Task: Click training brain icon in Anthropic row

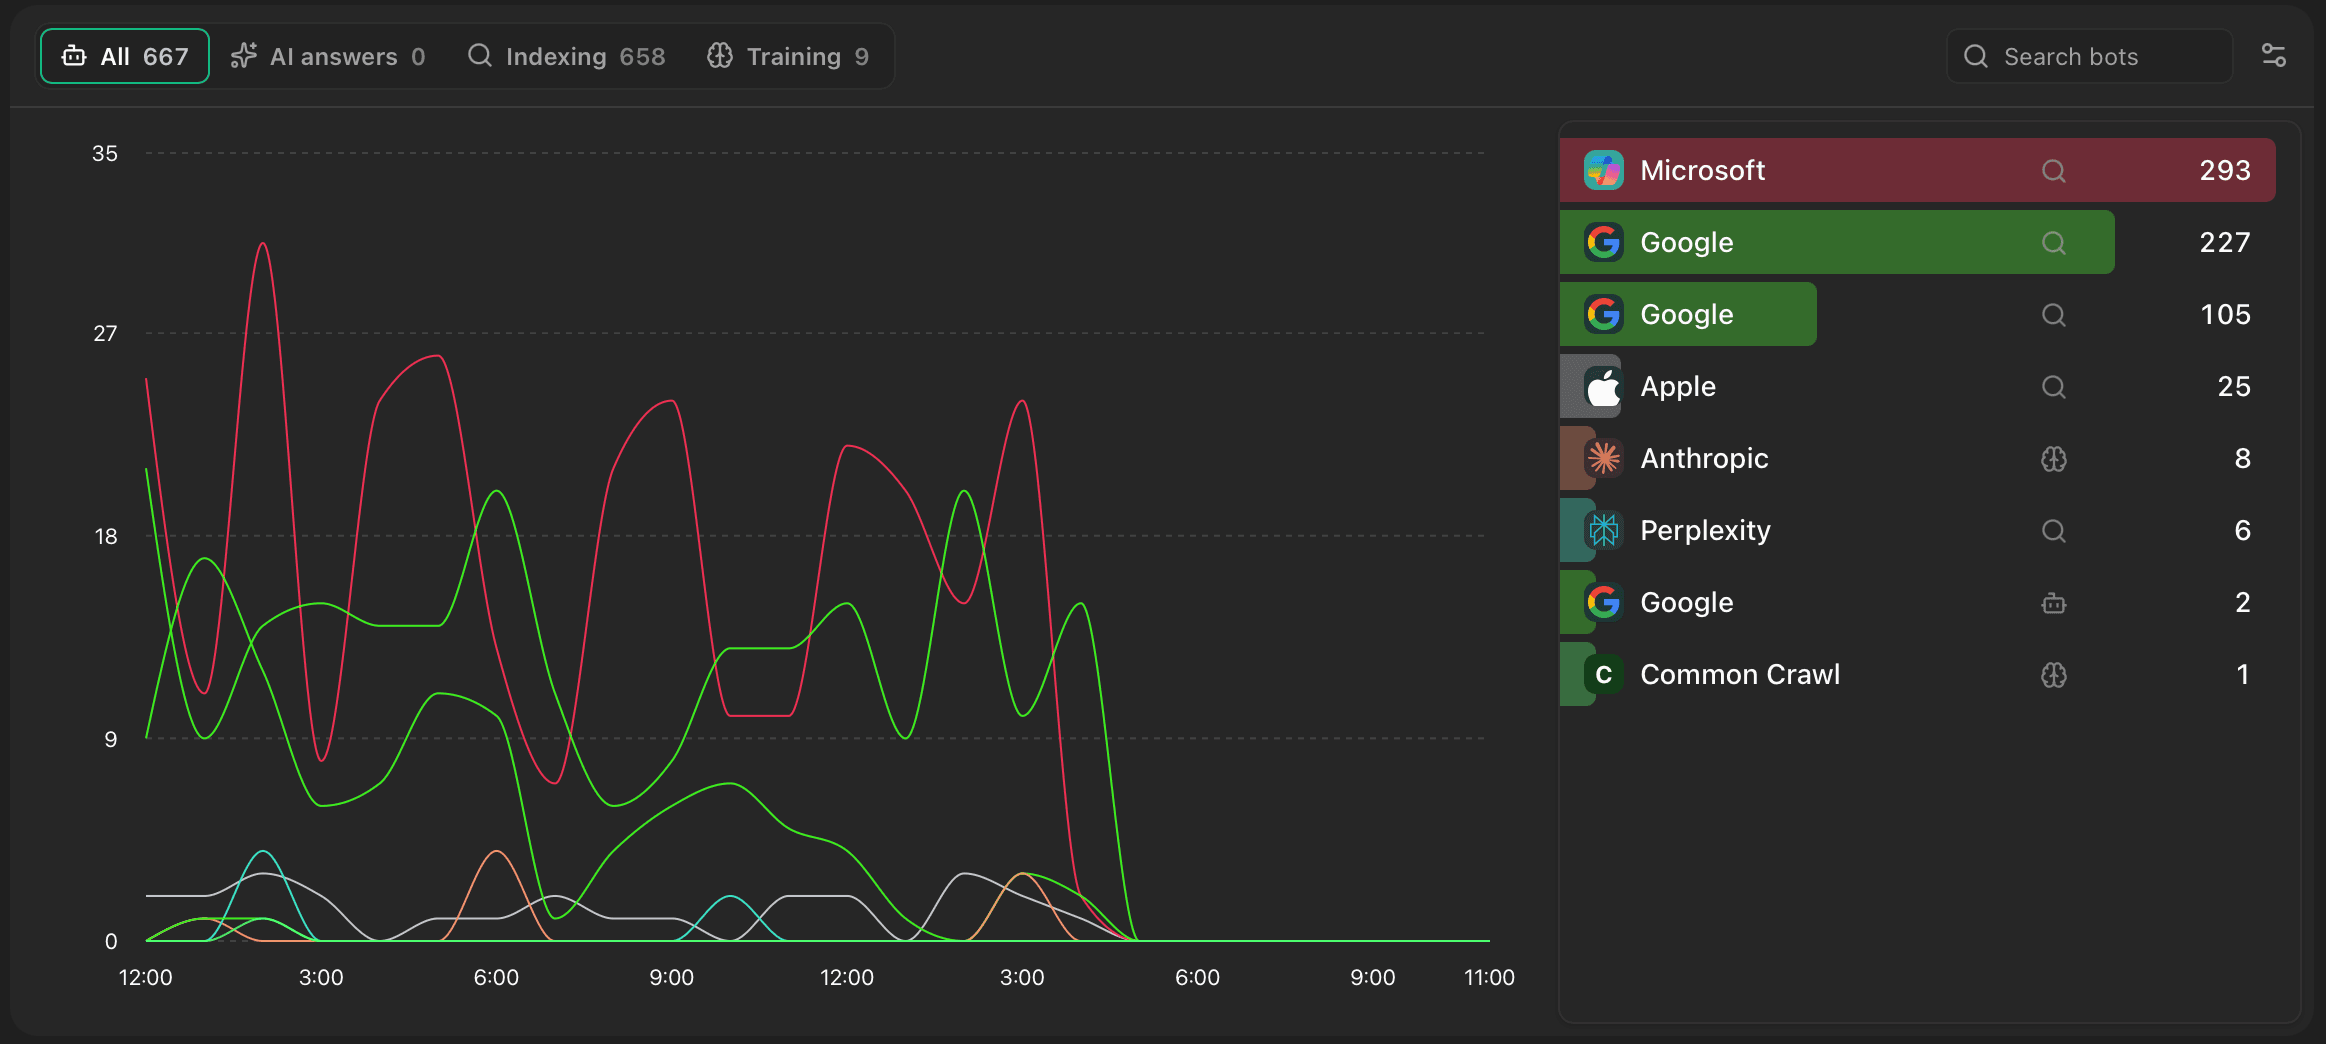Action: [x=2054, y=459]
